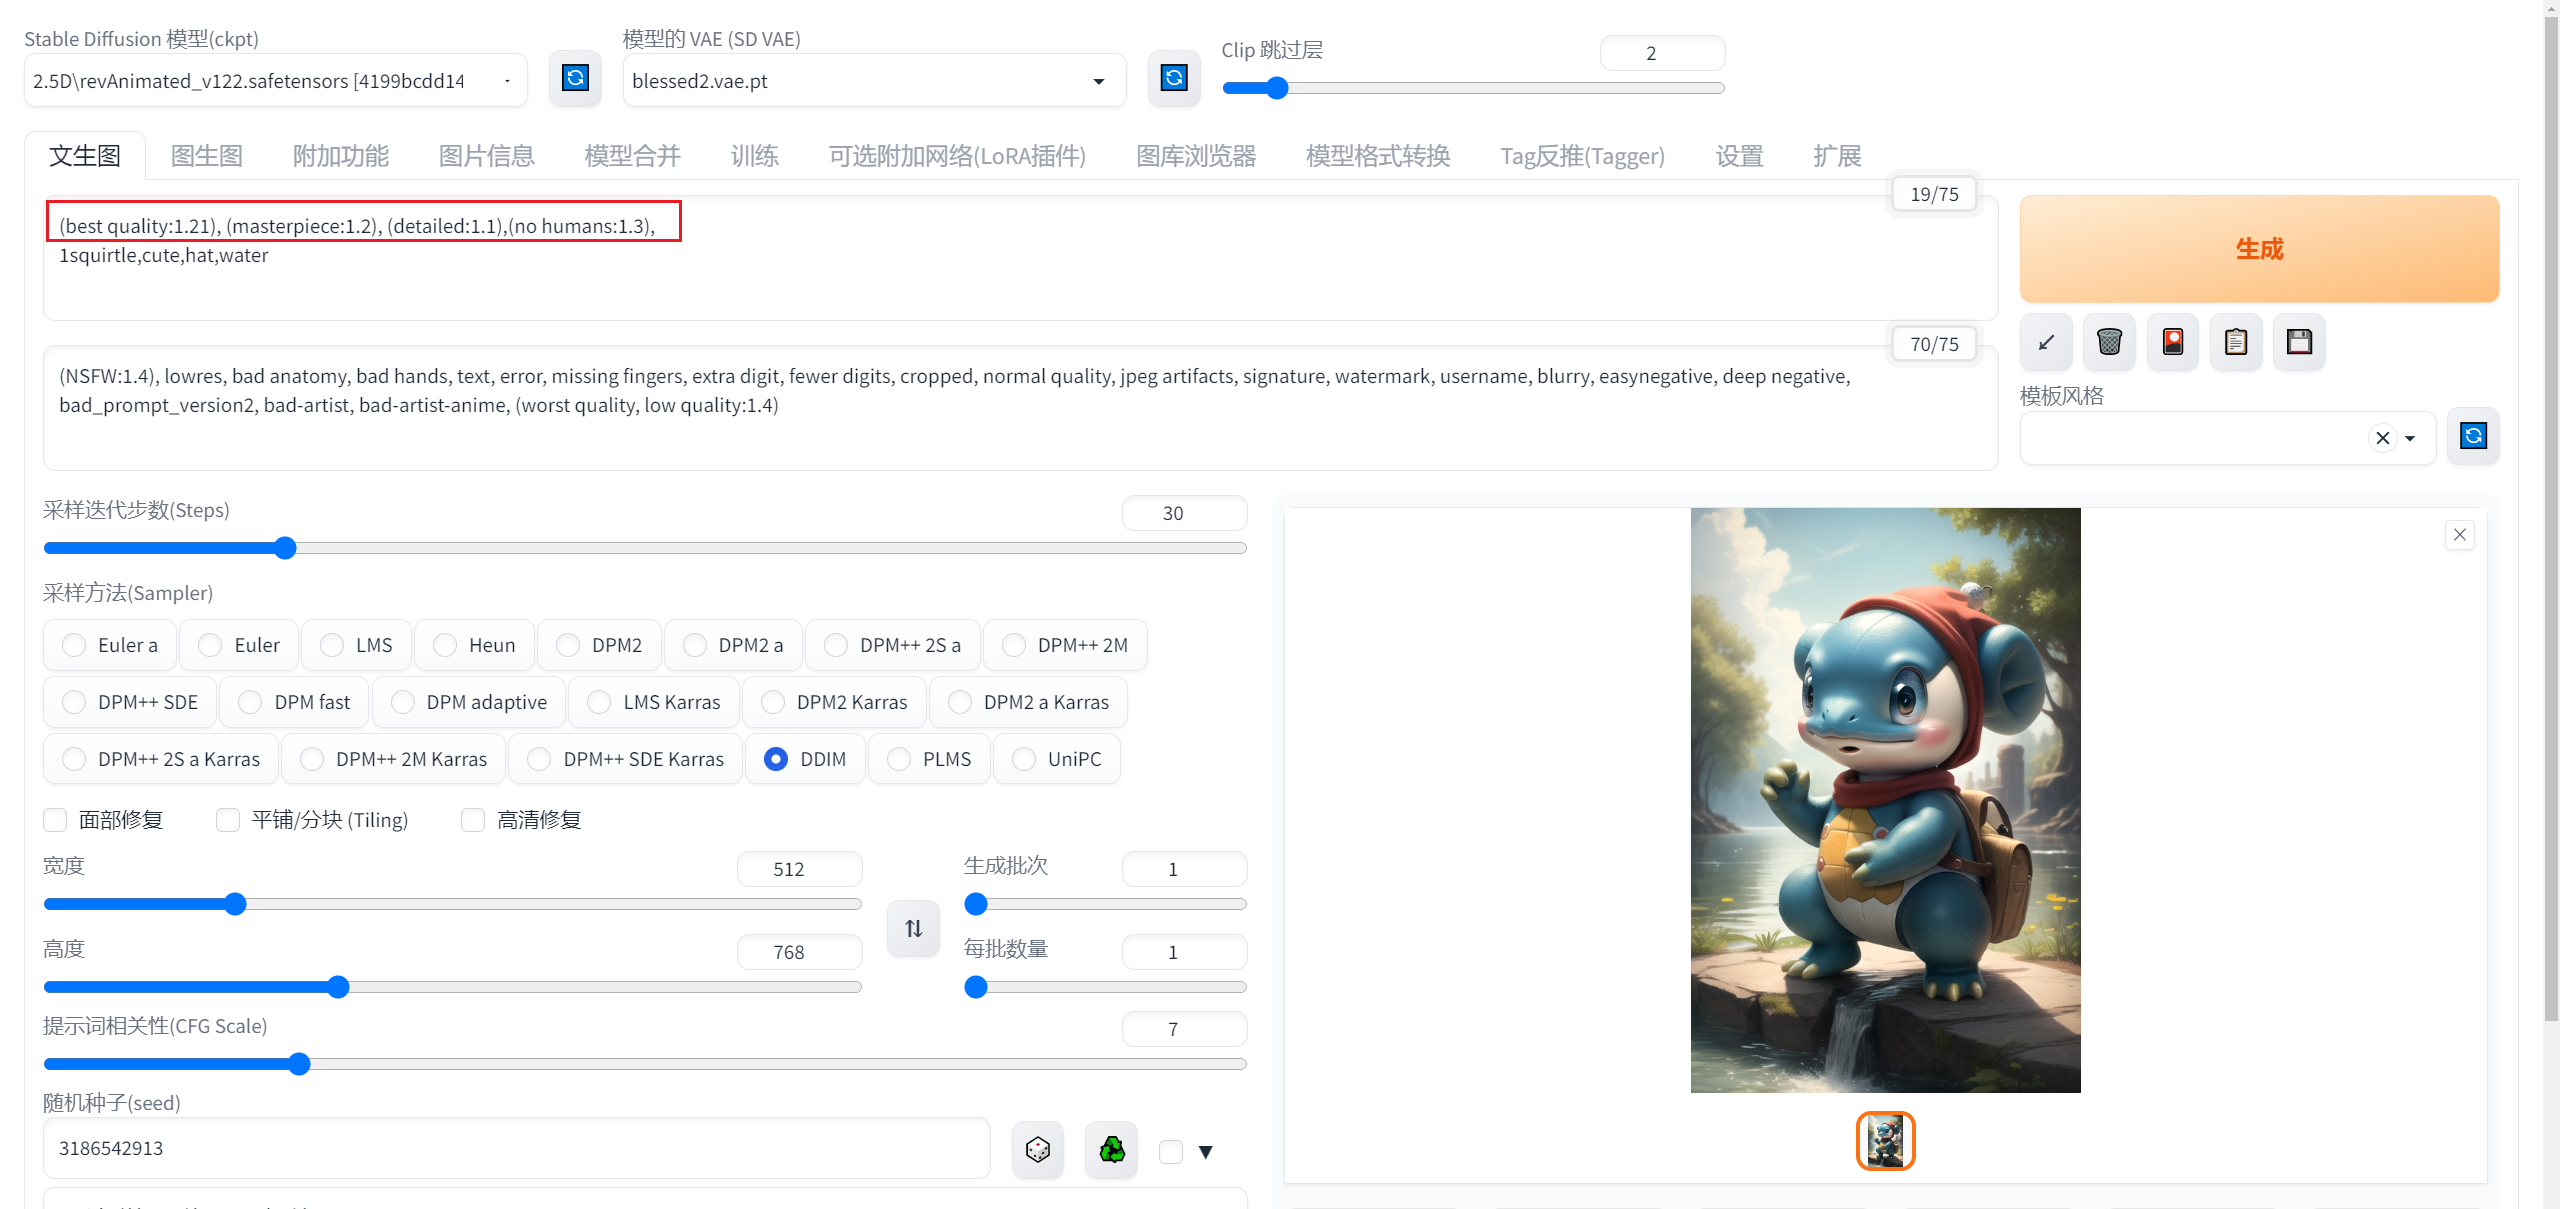Refresh the Stable Diffusion checkpoint list

click(575, 79)
